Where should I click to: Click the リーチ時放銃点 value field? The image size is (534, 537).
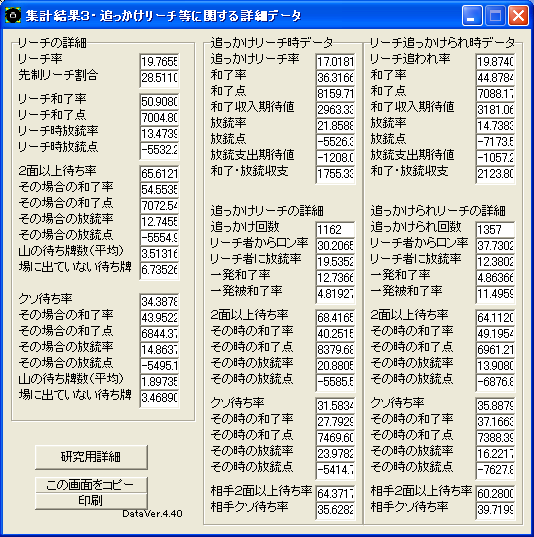click(159, 150)
